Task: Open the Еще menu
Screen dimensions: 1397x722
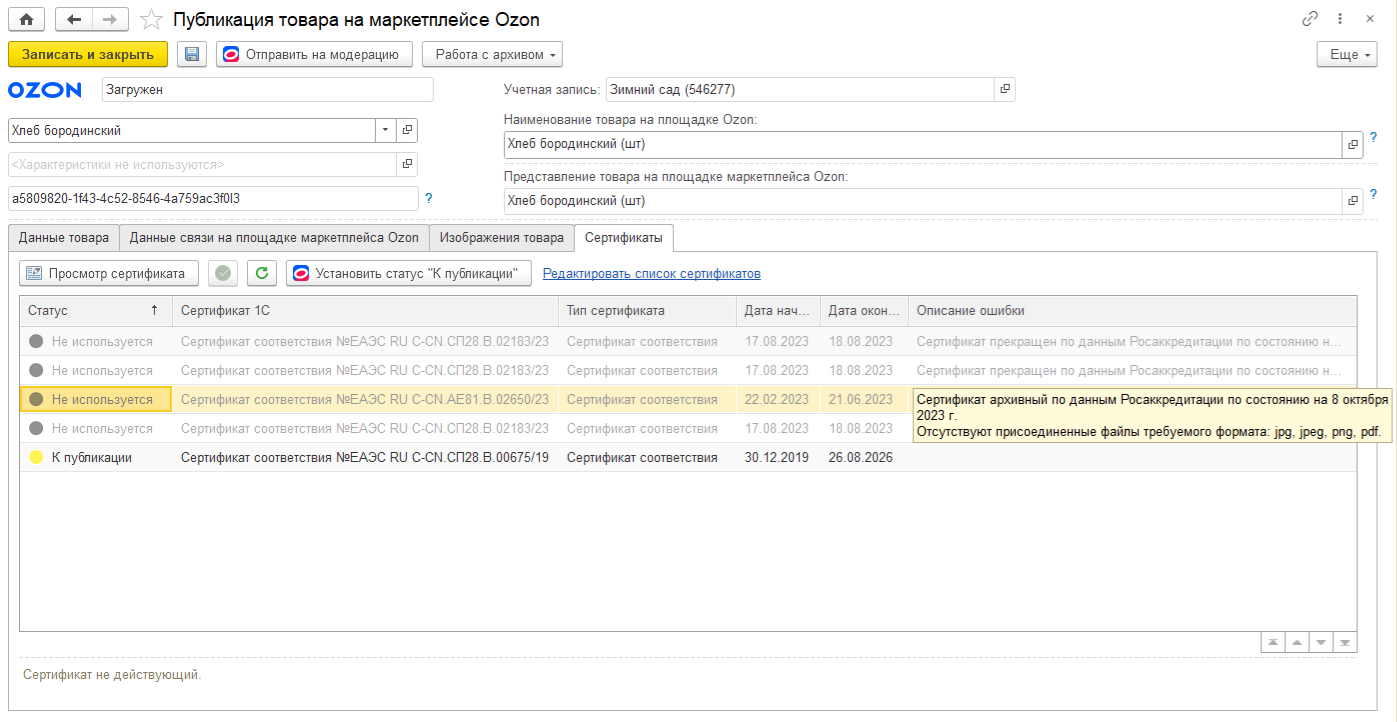Action: pyautogui.click(x=1346, y=54)
